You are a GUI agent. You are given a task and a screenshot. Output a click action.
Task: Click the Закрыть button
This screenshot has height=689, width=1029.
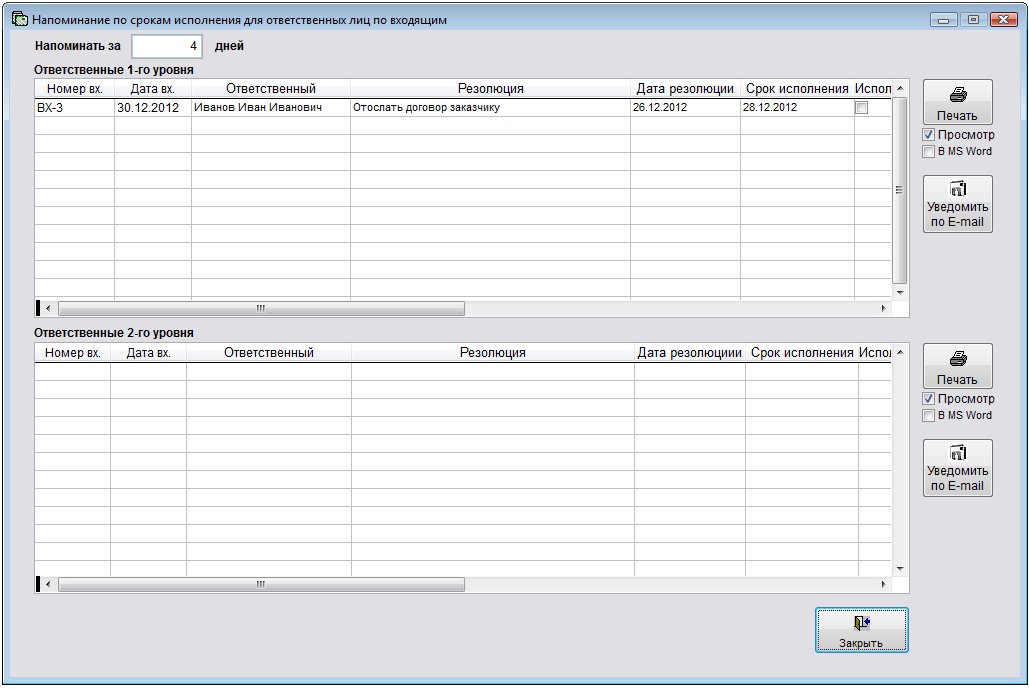862,630
